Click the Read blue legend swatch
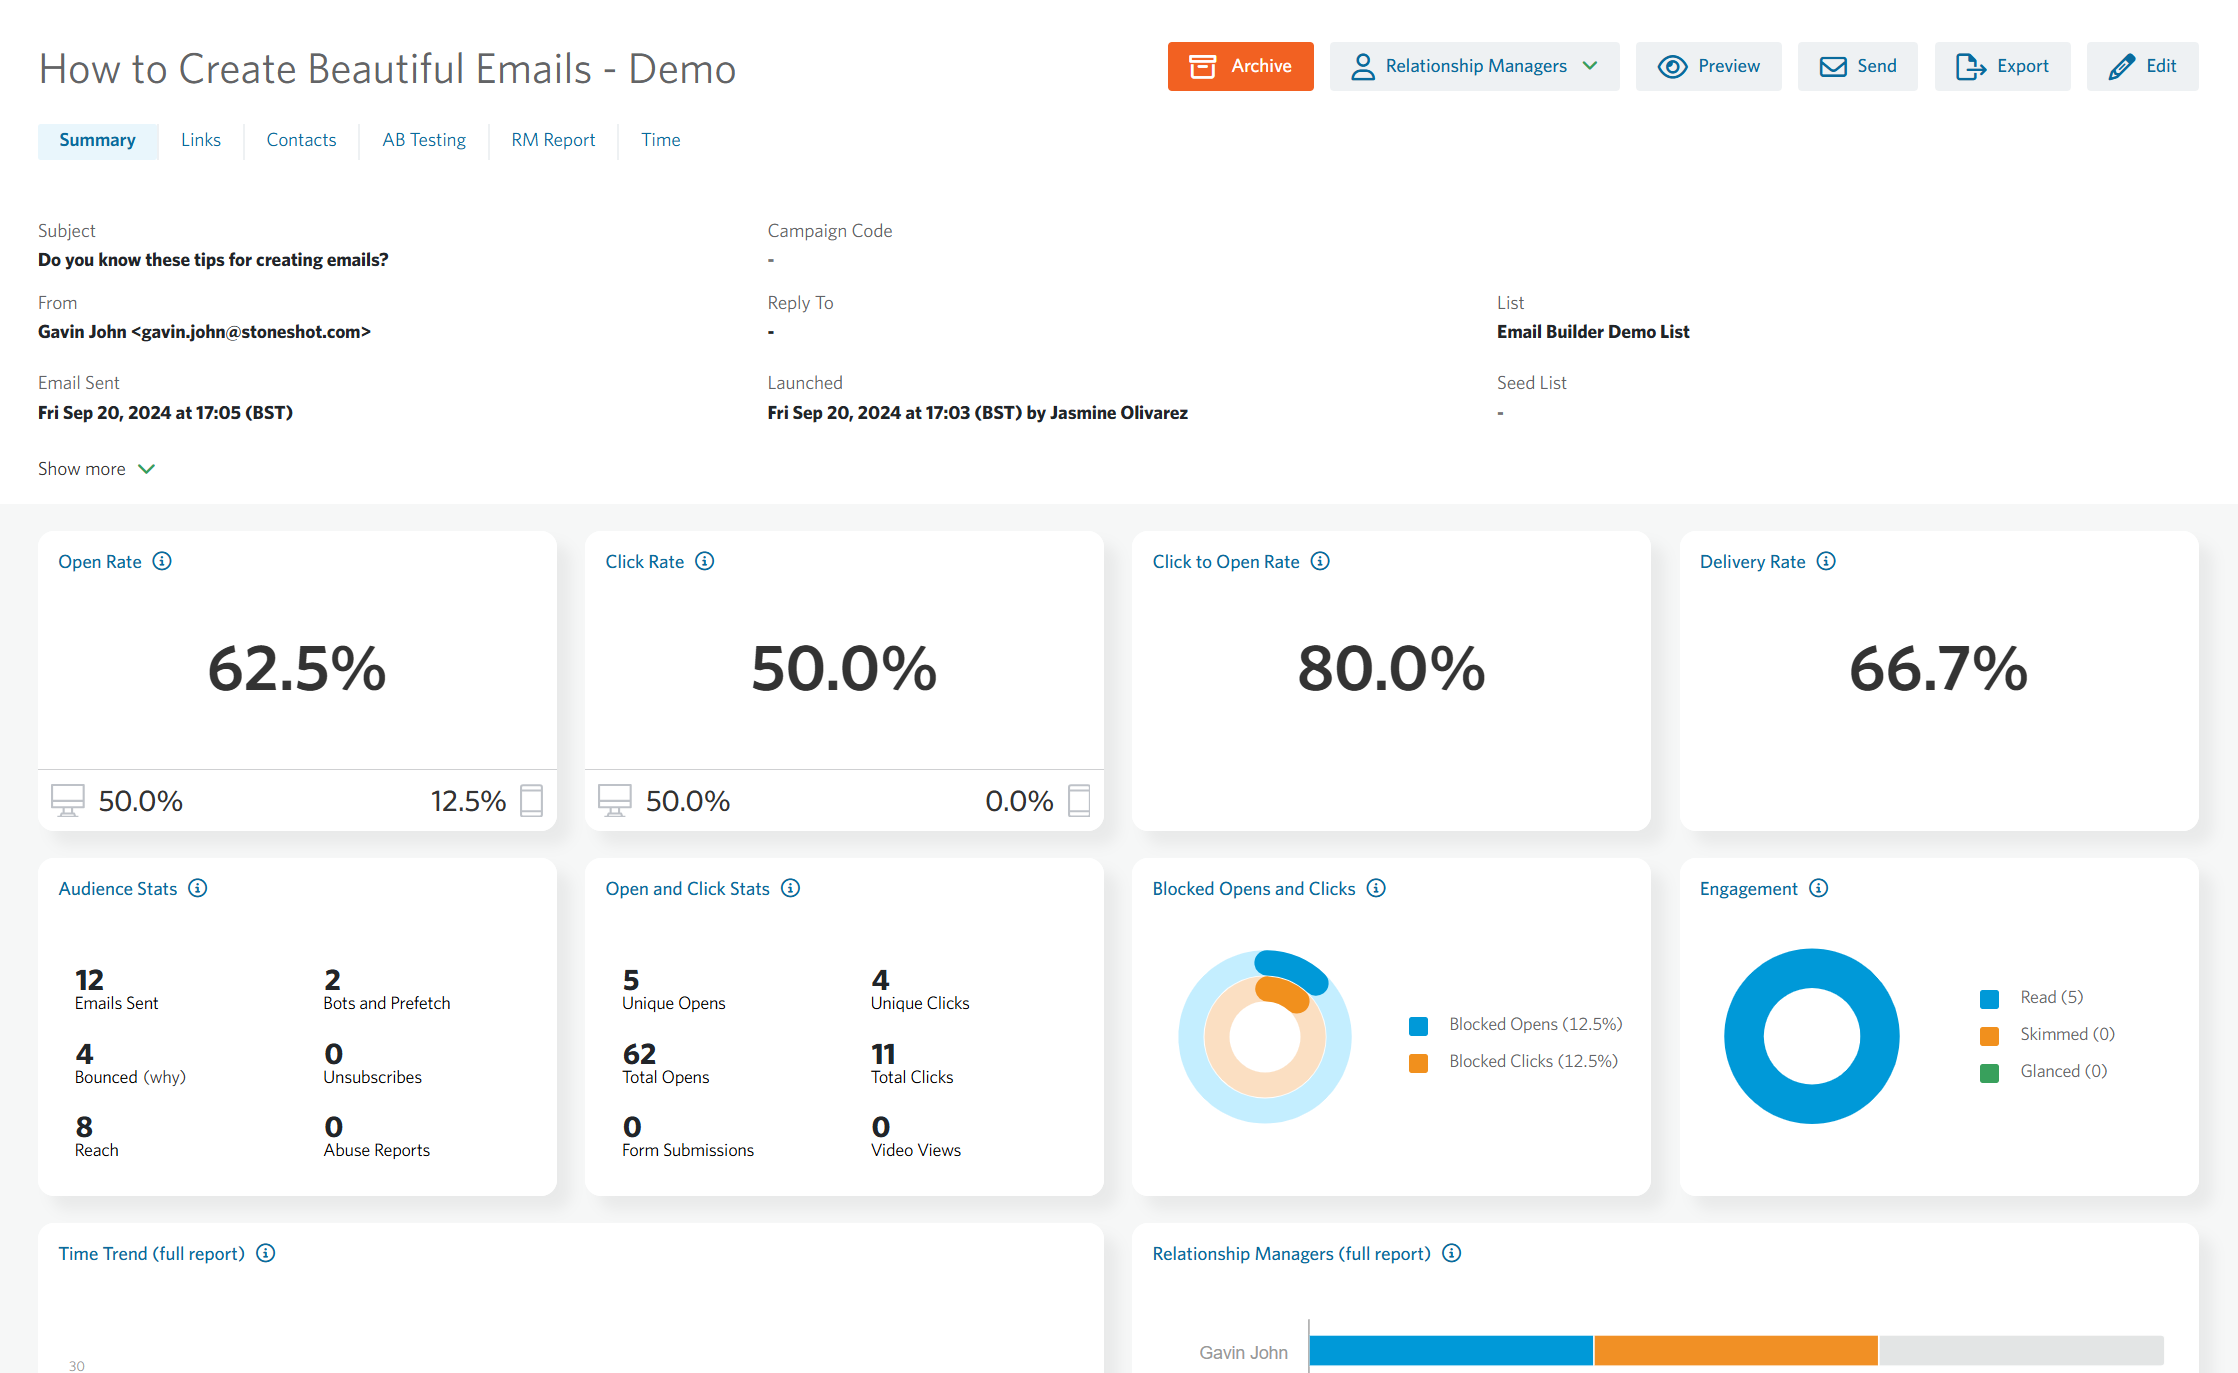This screenshot has width=2238, height=1373. coord(1989,998)
